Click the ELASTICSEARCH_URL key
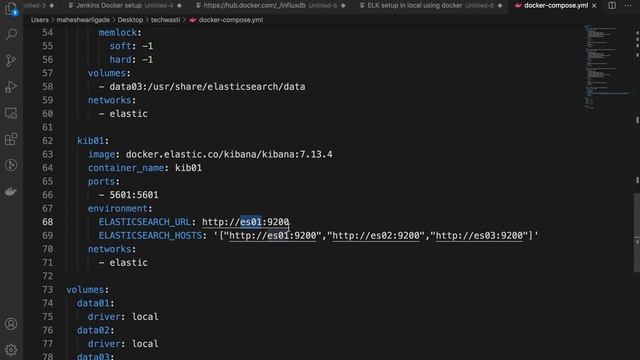The width and height of the screenshot is (640, 360). tap(144, 222)
